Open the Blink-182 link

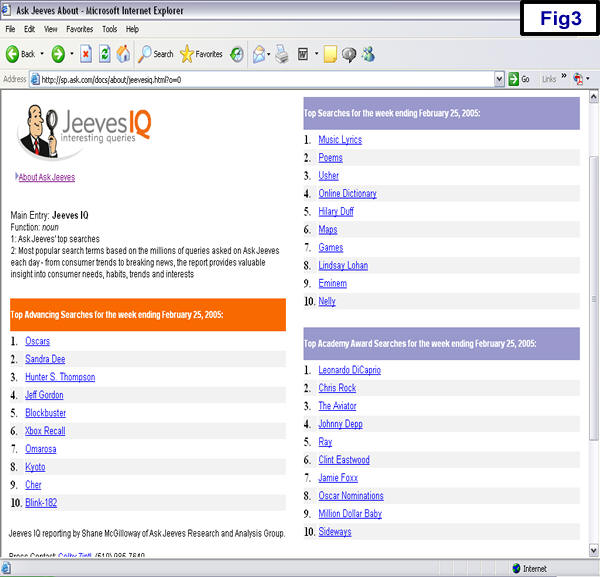[x=41, y=502]
